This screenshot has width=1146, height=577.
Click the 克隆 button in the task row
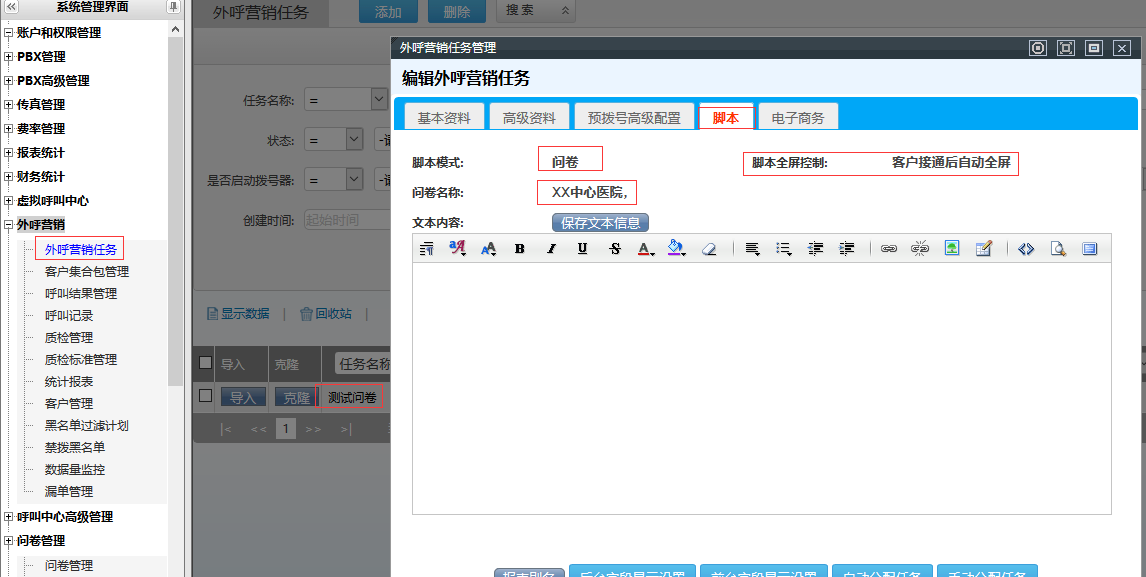coord(296,397)
